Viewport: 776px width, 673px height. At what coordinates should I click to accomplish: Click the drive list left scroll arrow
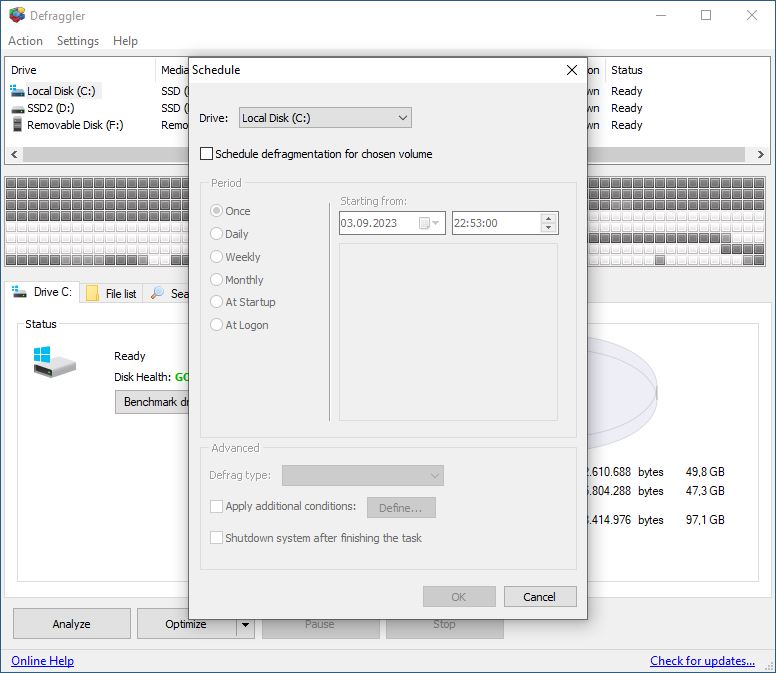click(14, 154)
